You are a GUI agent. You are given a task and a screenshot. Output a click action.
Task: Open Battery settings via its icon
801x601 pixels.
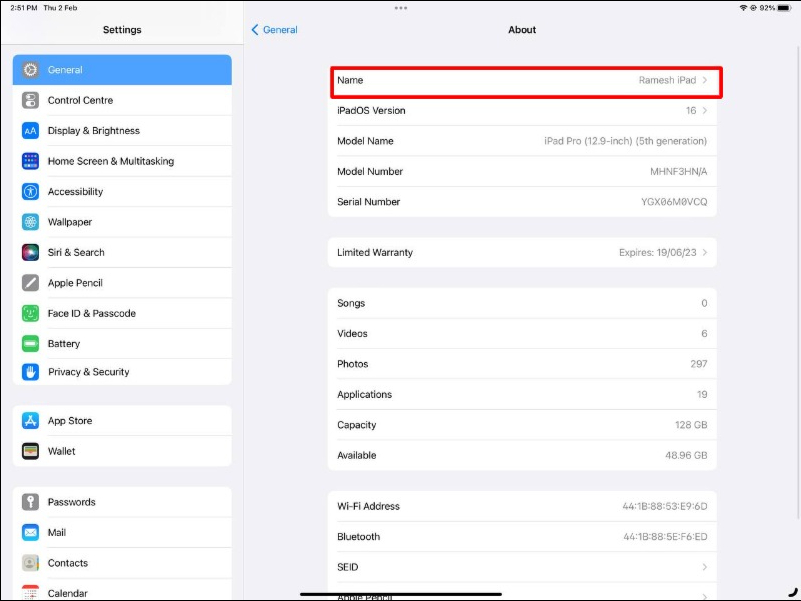point(30,342)
